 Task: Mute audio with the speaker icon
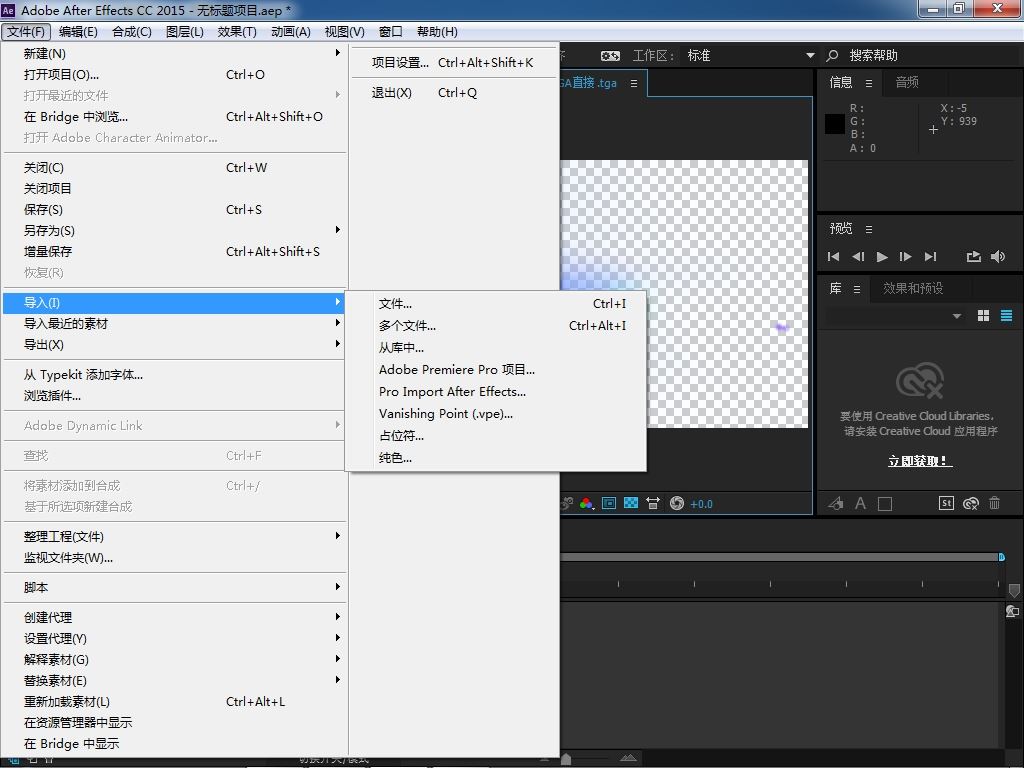coord(998,257)
